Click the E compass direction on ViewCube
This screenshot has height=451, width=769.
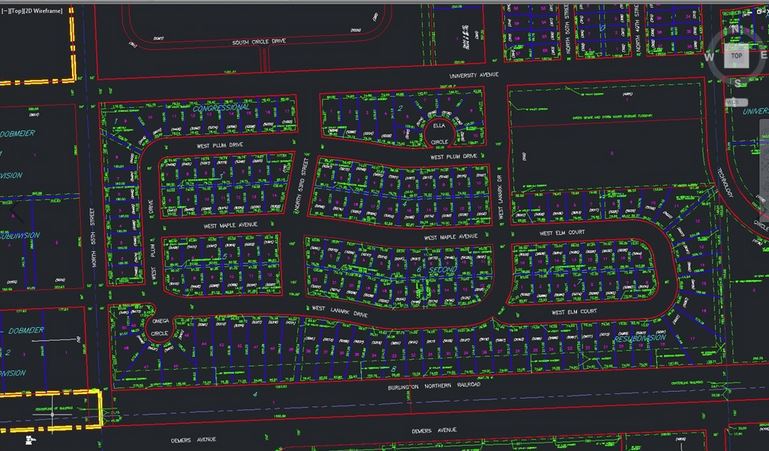pos(764,57)
